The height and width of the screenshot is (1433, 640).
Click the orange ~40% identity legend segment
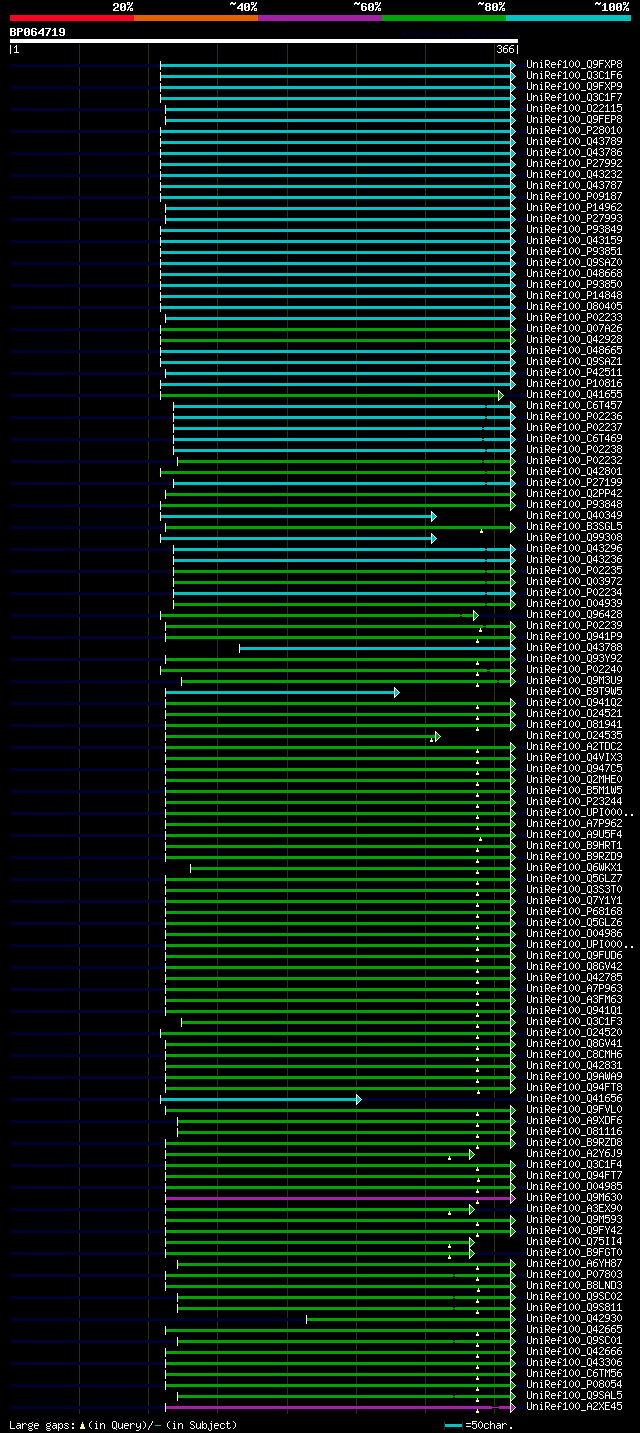(x=196, y=18)
